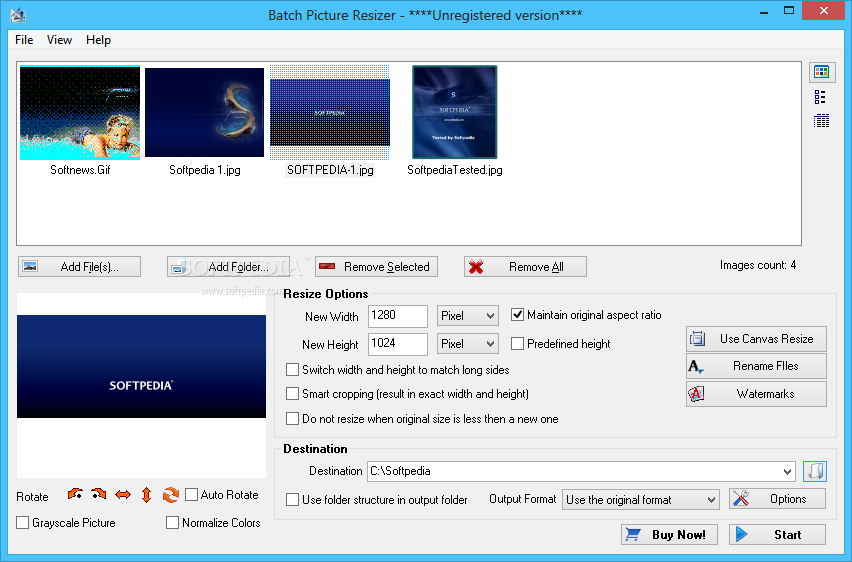
Task: Select SOFTPEDIA-1.jpg thumbnail
Action: (x=330, y=113)
